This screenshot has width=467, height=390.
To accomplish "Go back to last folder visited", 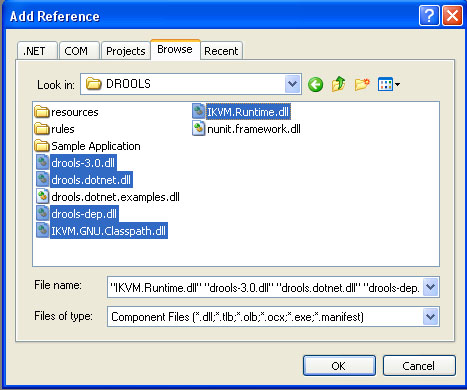I will pyautogui.click(x=315, y=84).
